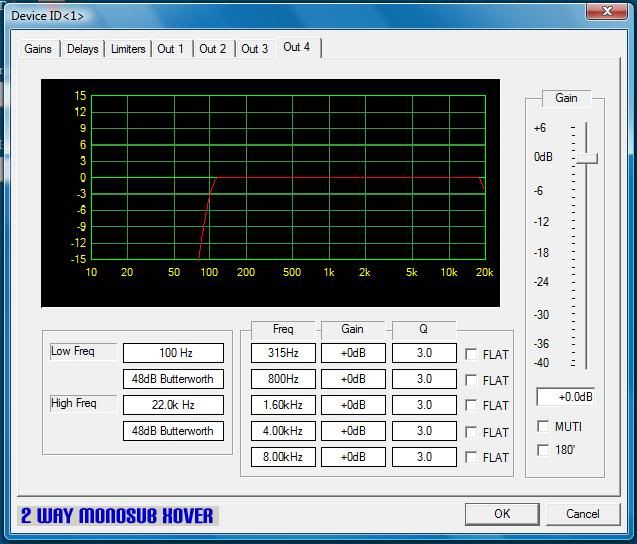637x544 pixels.
Task: Open Low Freq 48dB Butterworth filter type
Action: pyautogui.click(x=173, y=379)
